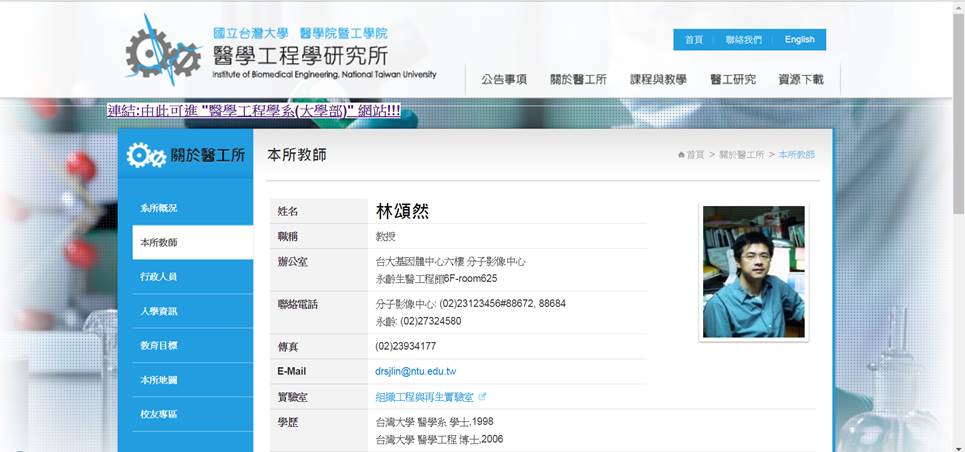Click 首頁 in the breadcrumb

click(x=695, y=155)
